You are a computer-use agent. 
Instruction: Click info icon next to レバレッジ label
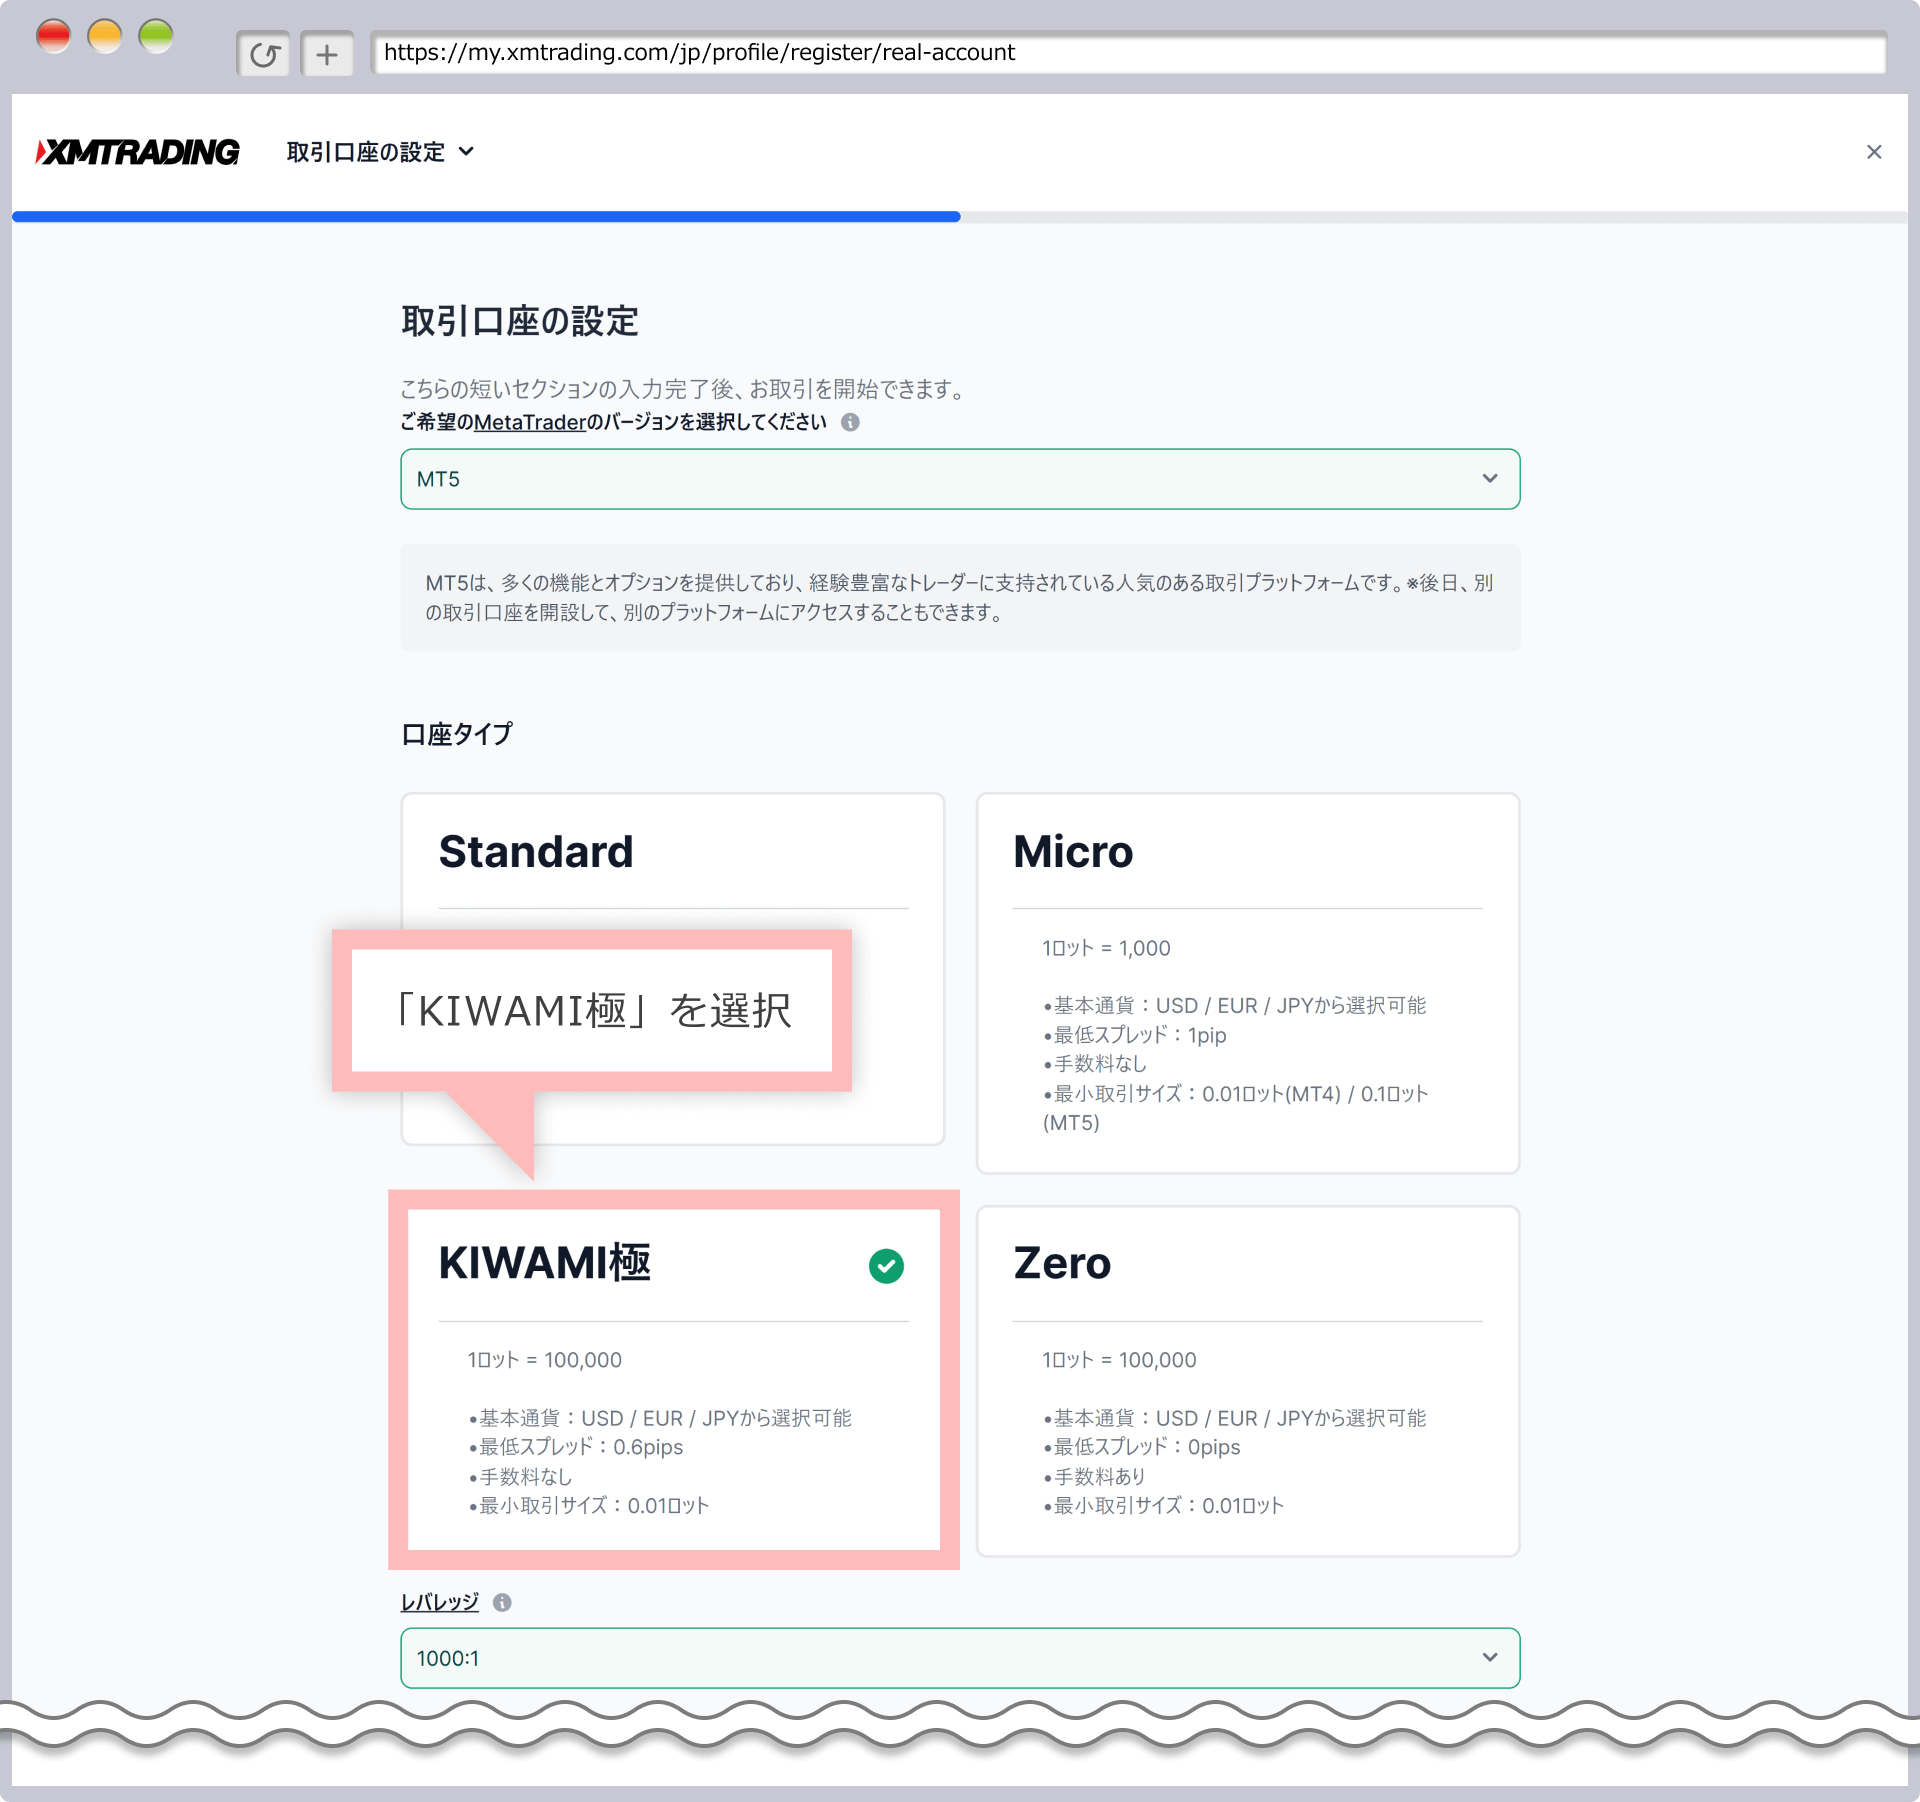pyautogui.click(x=503, y=1602)
